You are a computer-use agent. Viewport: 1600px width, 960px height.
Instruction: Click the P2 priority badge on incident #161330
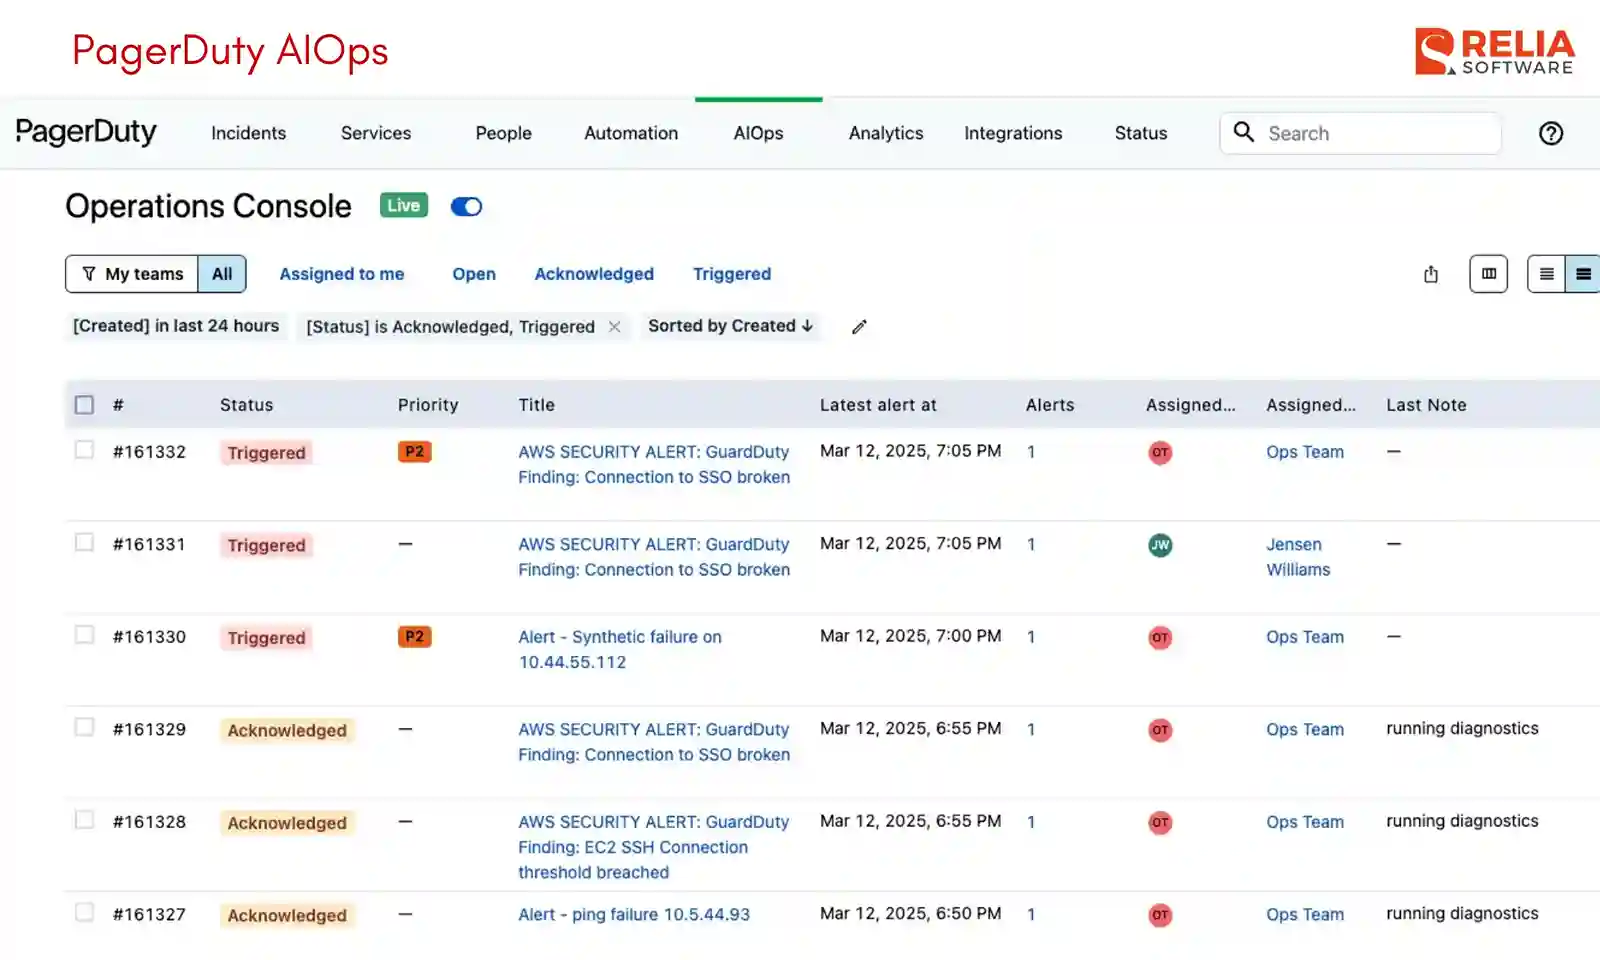414,636
